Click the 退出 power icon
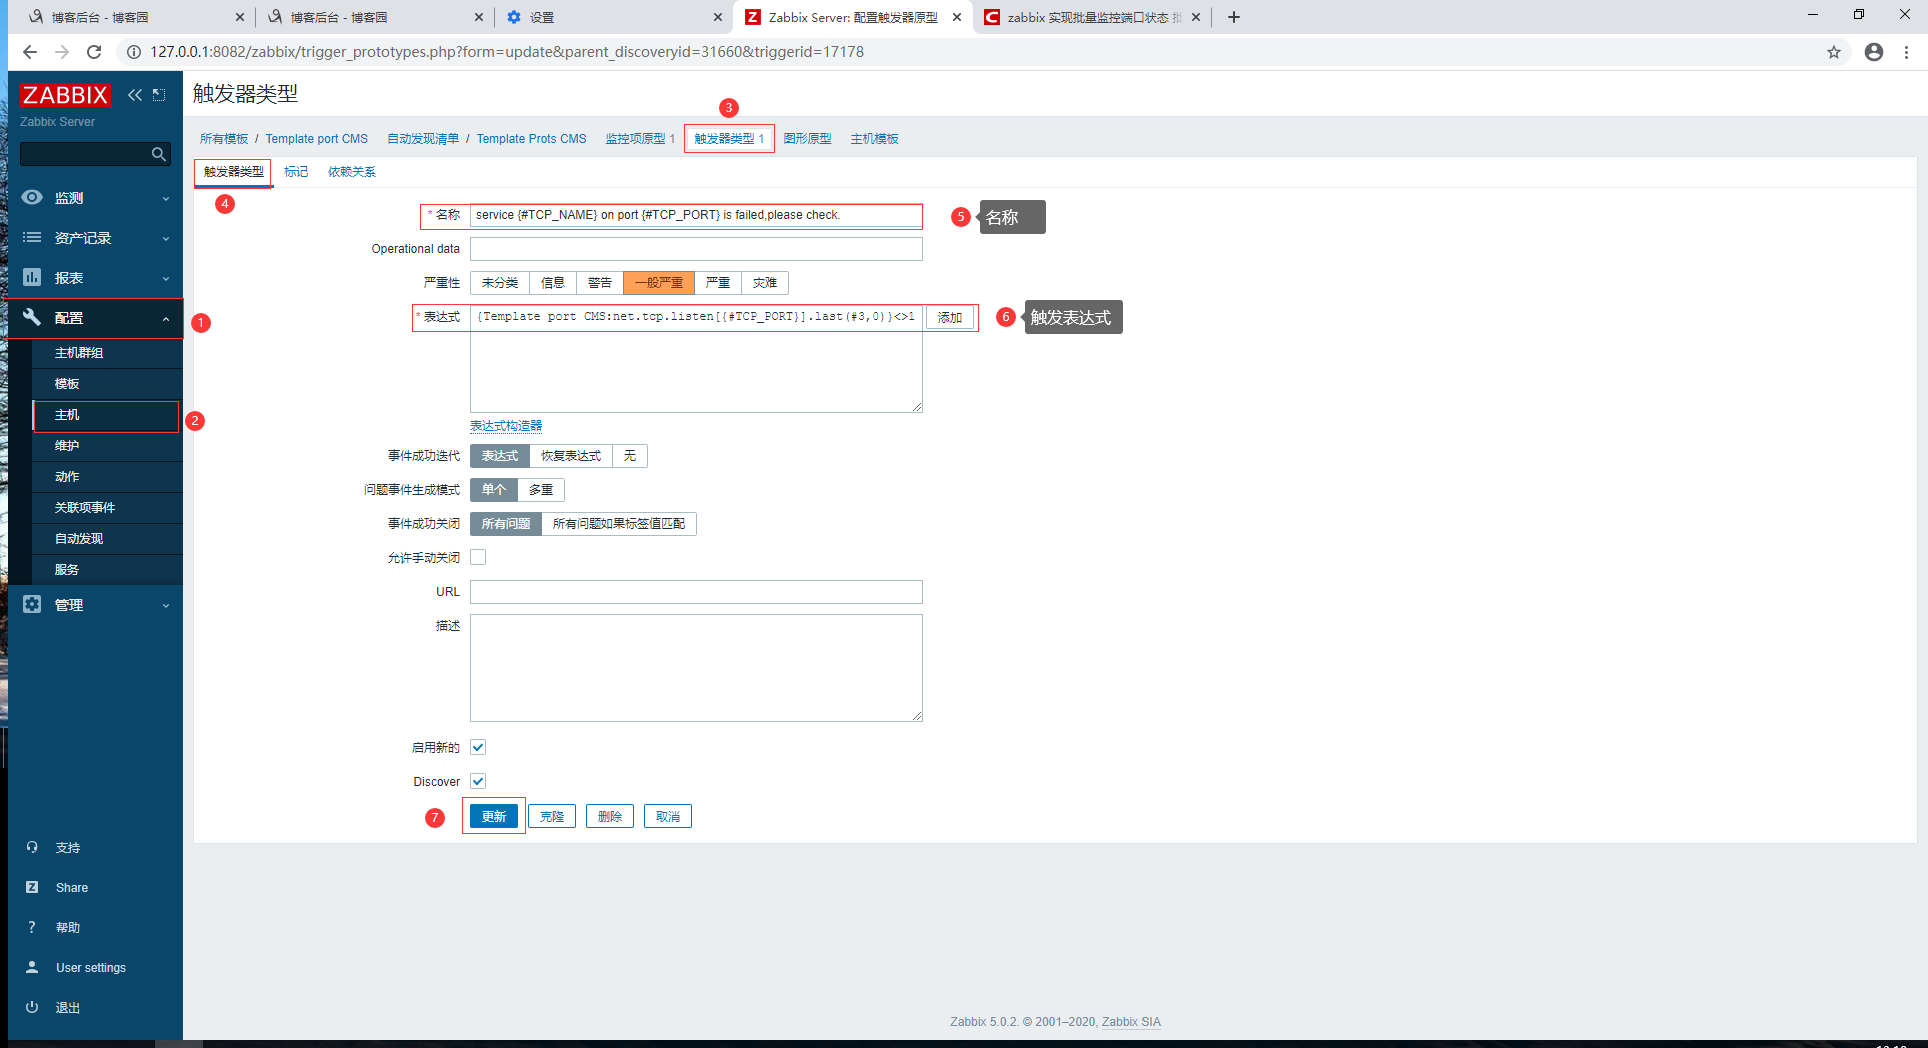The image size is (1928, 1048). (x=32, y=1008)
